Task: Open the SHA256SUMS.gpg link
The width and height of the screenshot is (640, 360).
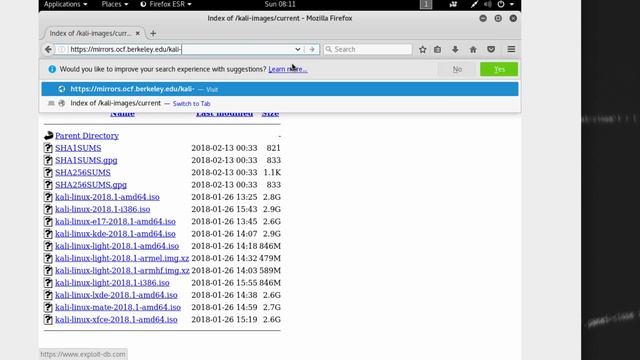Action: [91, 184]
